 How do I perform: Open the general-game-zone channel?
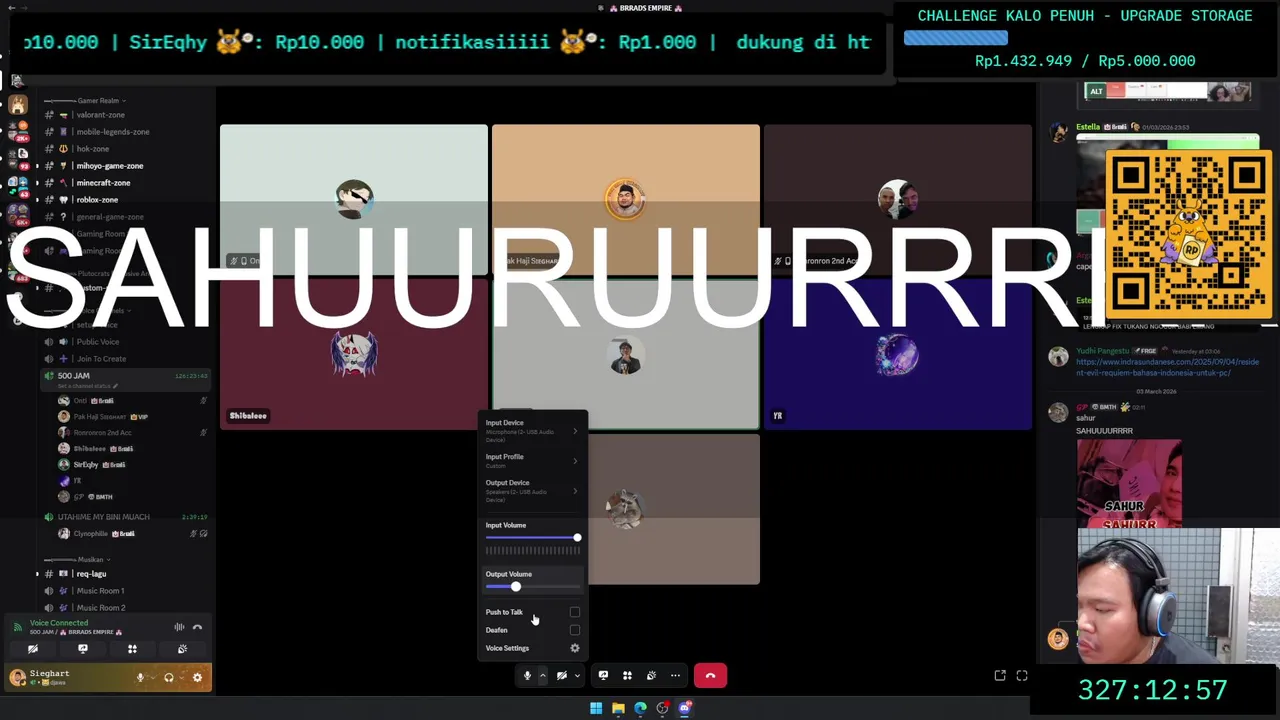coord(125,217)
